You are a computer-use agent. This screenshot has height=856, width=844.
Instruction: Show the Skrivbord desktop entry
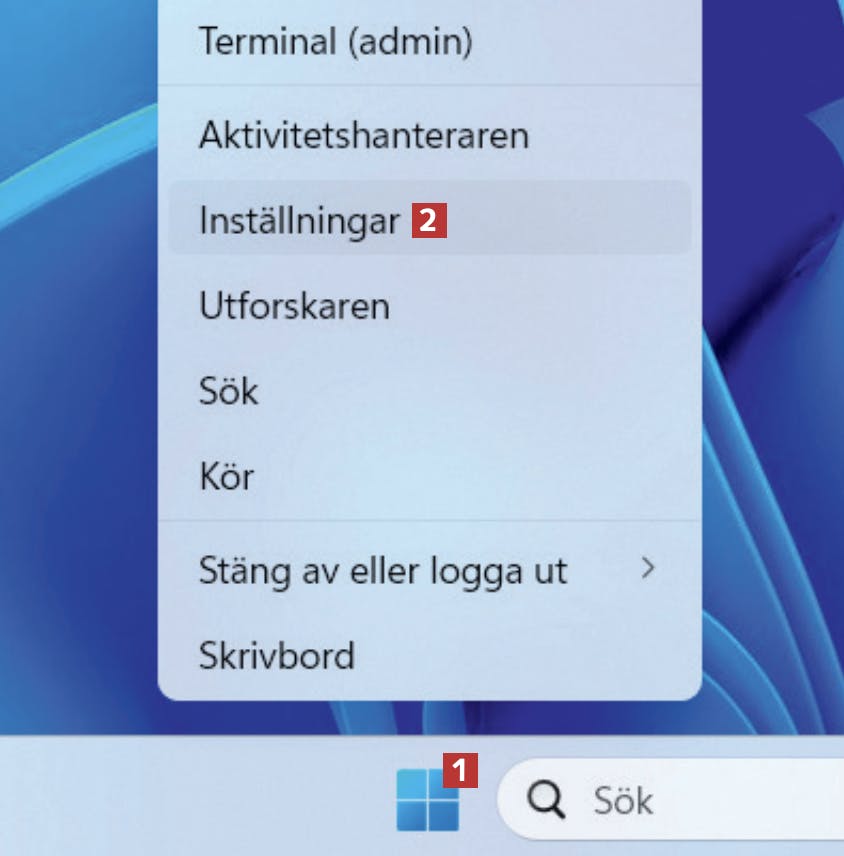click(430, 655)
